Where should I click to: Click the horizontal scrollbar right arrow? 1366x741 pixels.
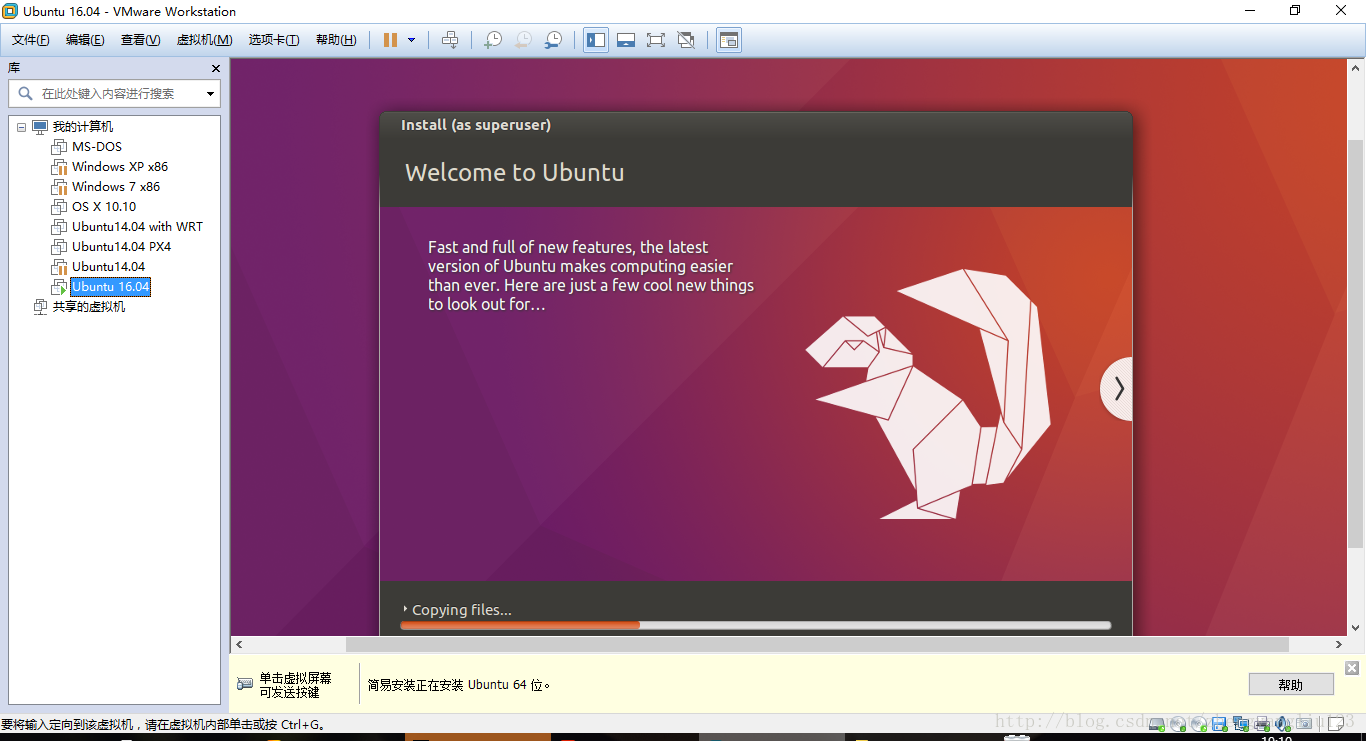click(x=1339, y=645)
